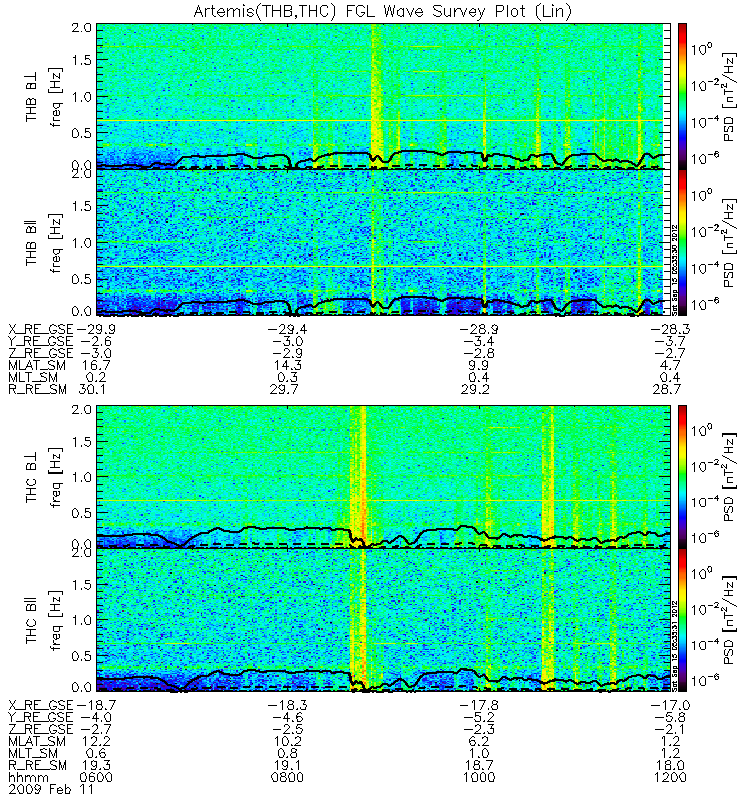This screenshot has height=800, width=750.
Task: Select the THC B-parallel spectrogram panel
Action: [x=383, y=620]
